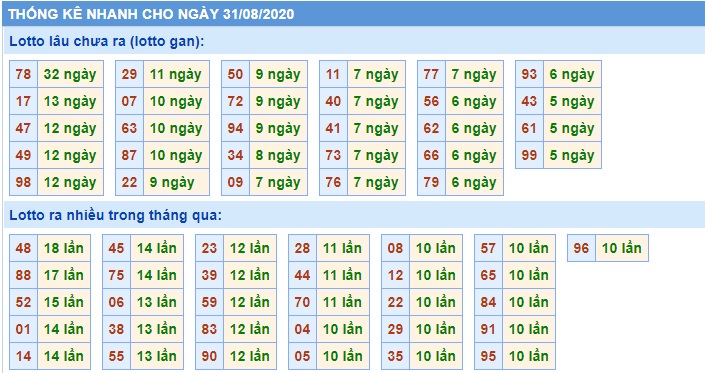The height and width of the screenshot is (373, 705).
Task: Select lotto number 09
Action: (236, 182)
